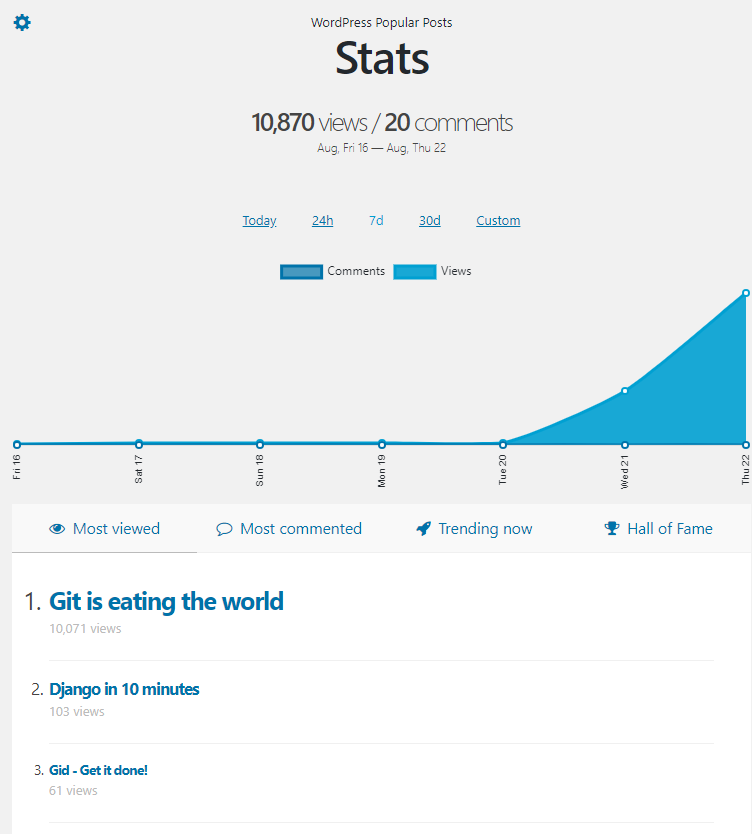
Task: Click the eye icon beside Most viewed
Action: coord(57,529)
